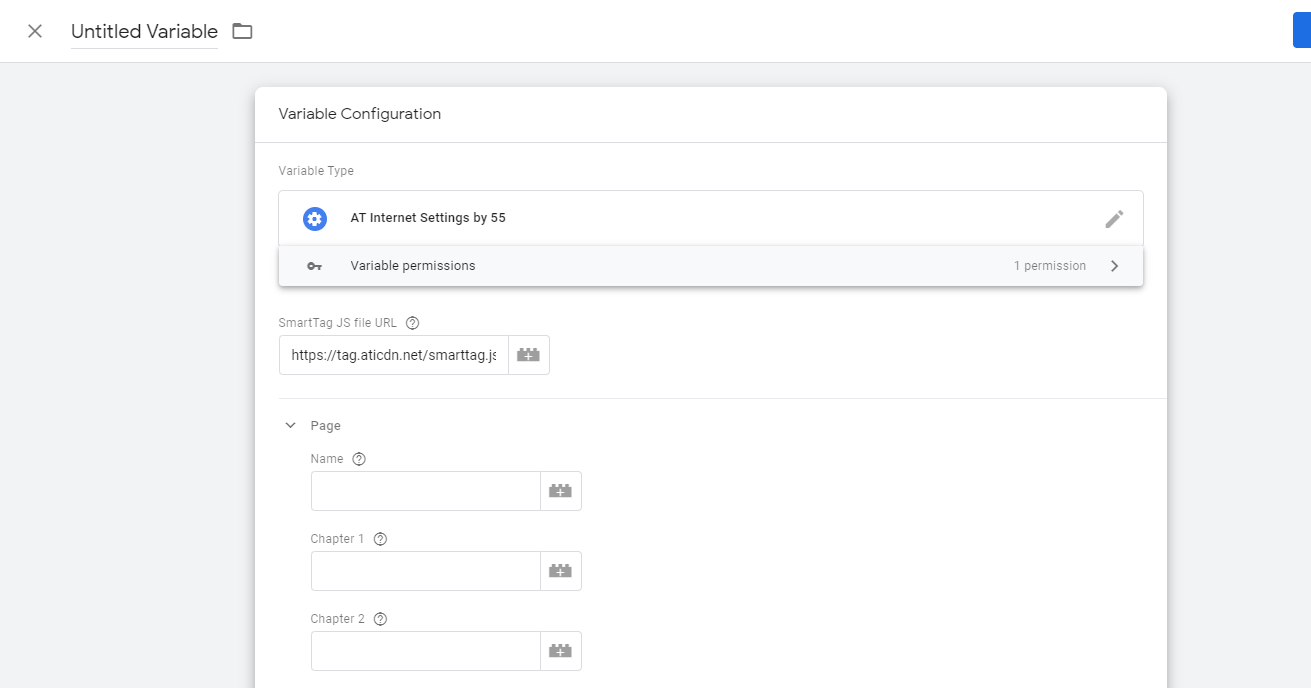Viewport: 1311px width, 688px height.
Task: Edit the SmartTag JS file URL field
Action: tap(393, 355)
